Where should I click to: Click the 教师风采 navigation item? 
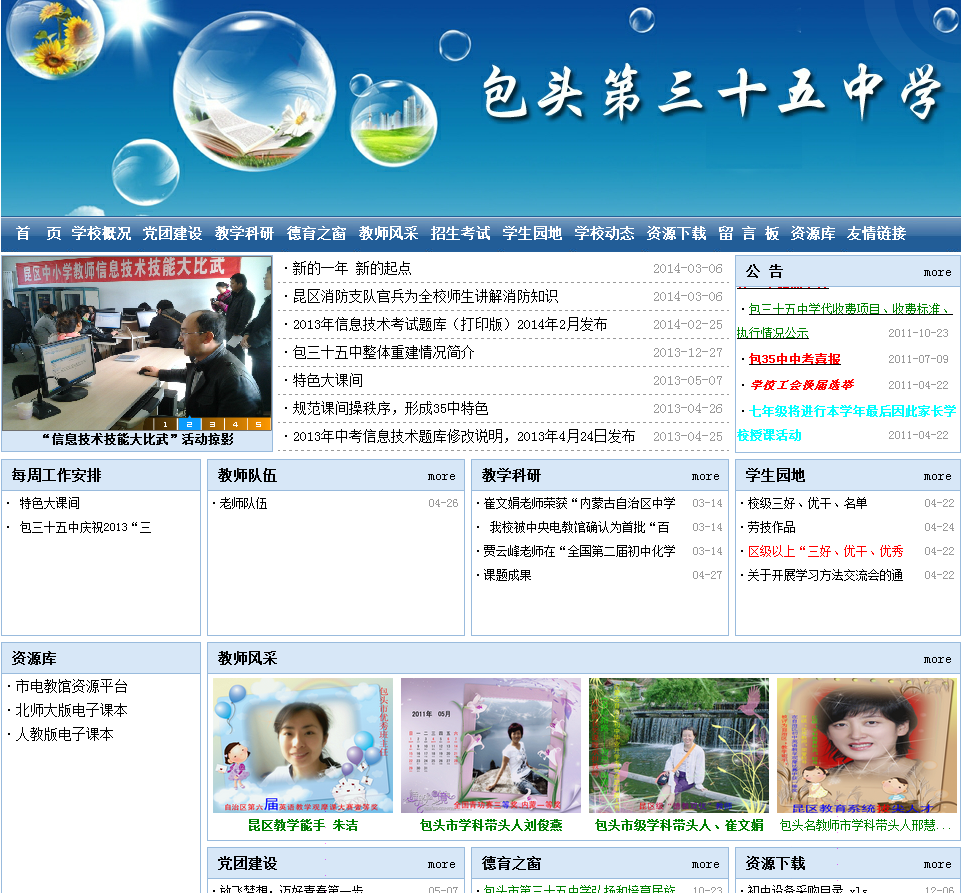pos(388,233)
